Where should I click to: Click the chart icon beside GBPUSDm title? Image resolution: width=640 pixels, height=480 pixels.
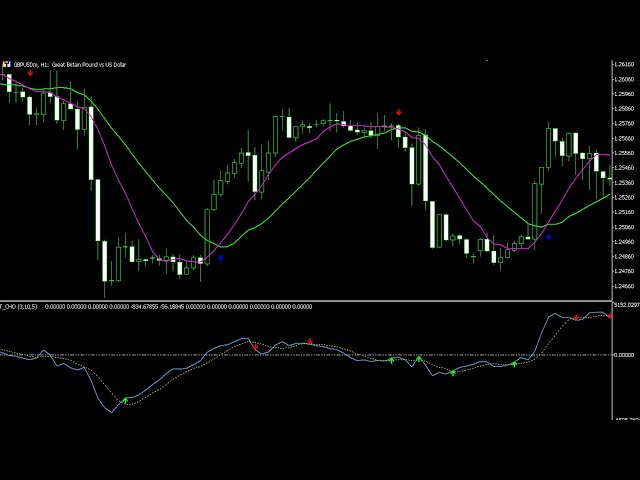click(x=6, y=64)
